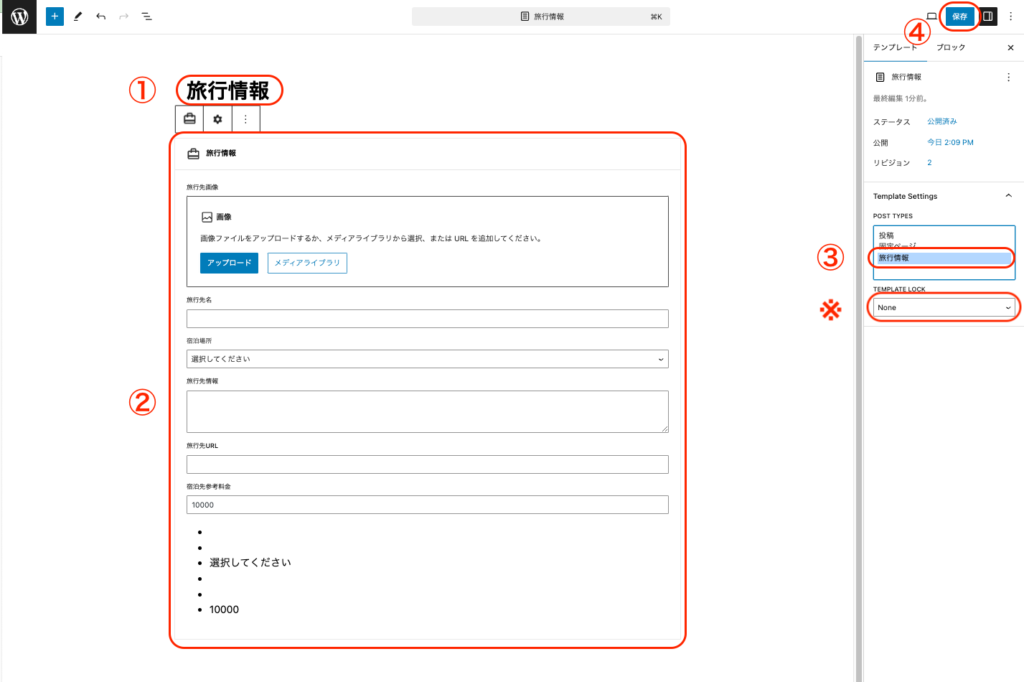Click the briefcase block type icon
This screenshot has width=1024, height=682.
[189, 119]
